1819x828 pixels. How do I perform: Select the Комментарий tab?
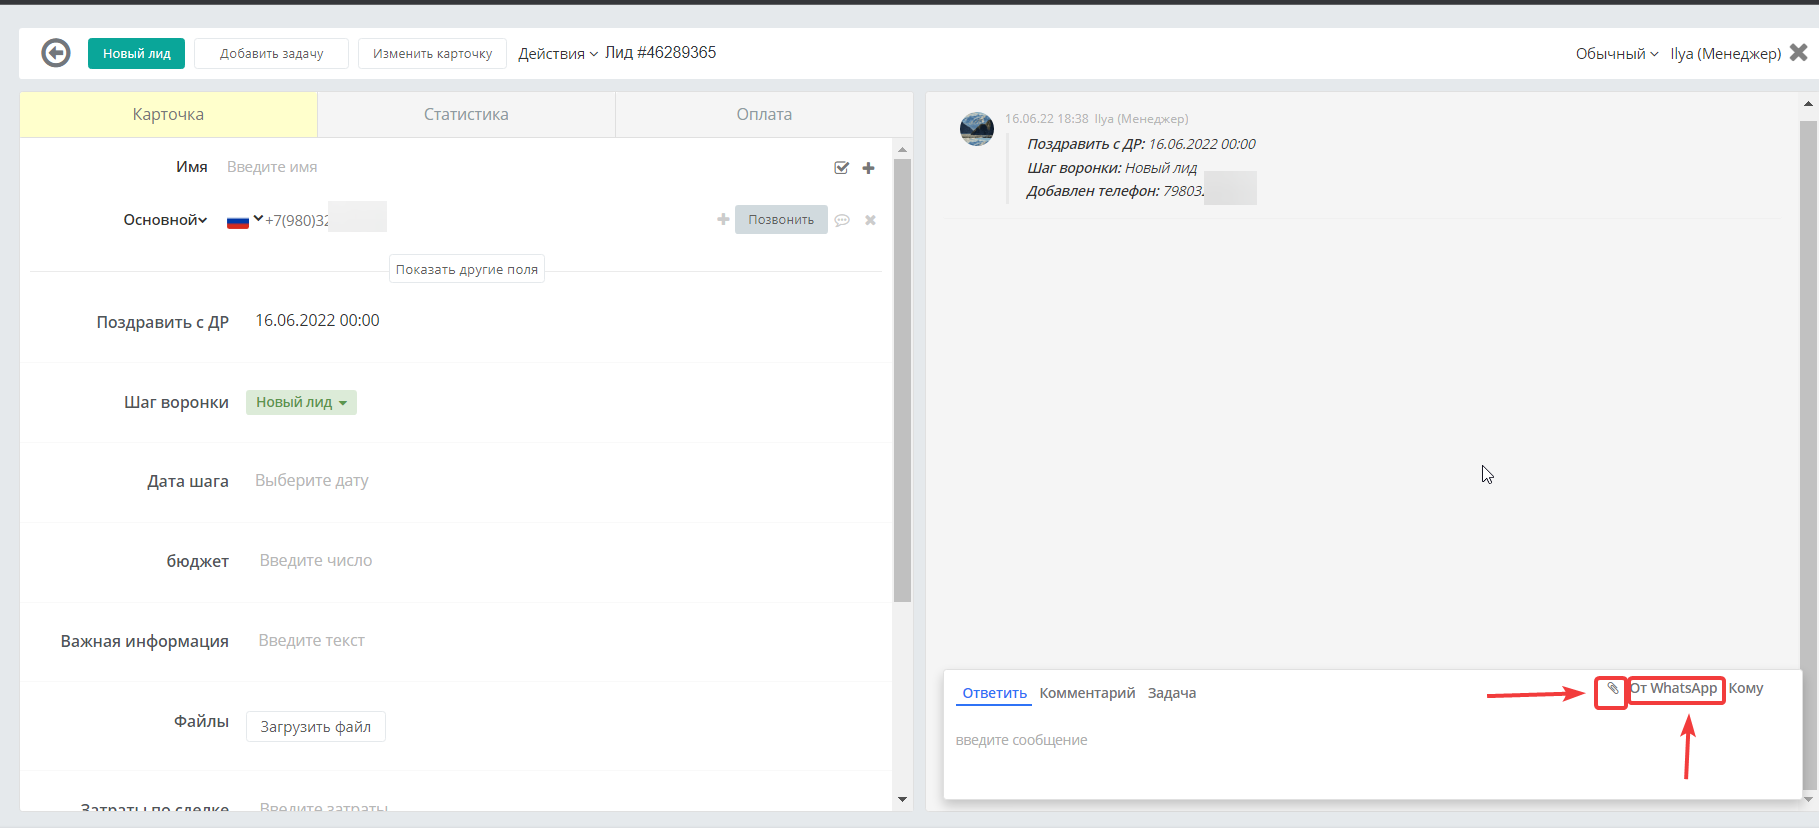point(1087,693)
